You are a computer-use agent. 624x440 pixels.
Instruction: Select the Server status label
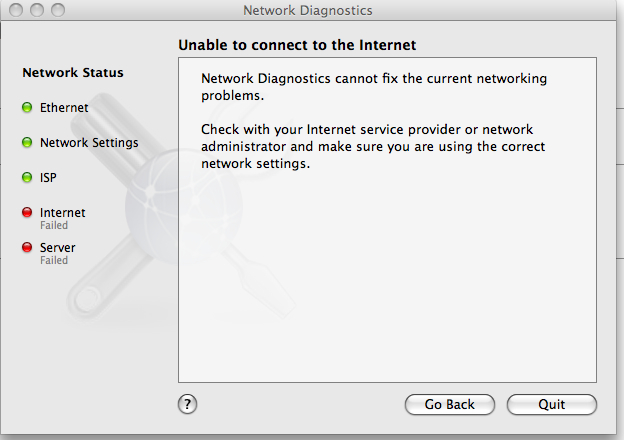(x=57, y=247)
